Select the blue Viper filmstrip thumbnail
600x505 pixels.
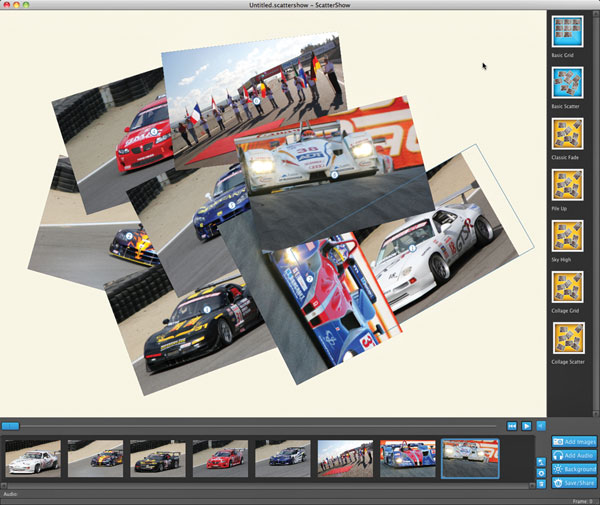283,458
